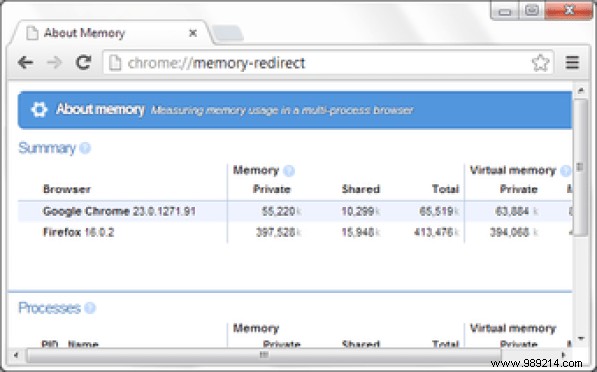Click the page icon in the address bar
The height and width of the screenshot is (372, 597).
tap(115, 63)
